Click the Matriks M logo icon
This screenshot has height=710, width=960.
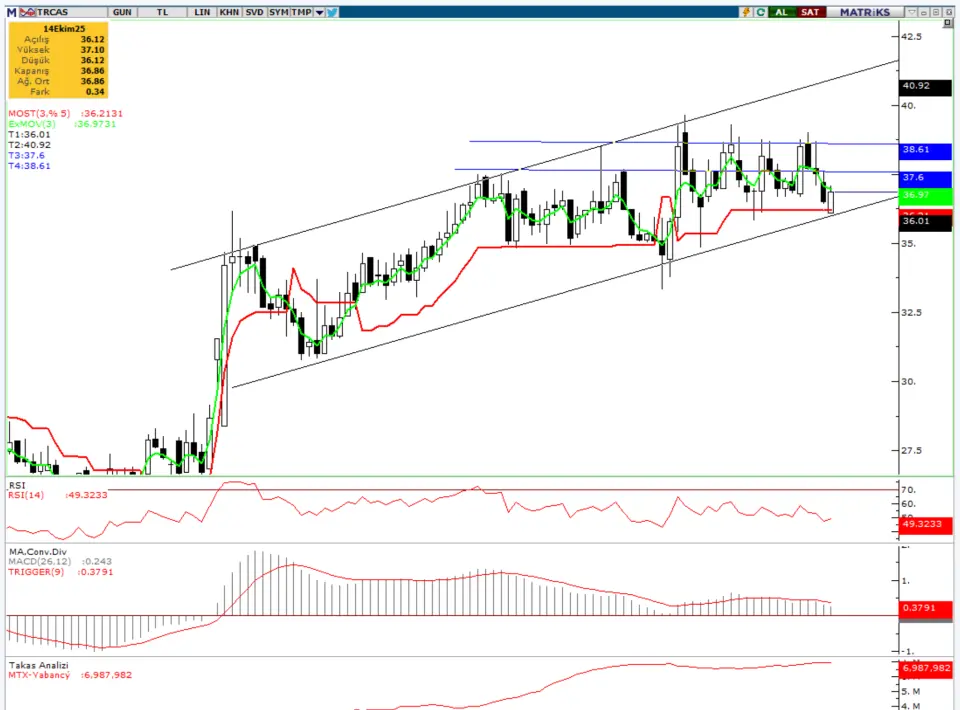11,11
